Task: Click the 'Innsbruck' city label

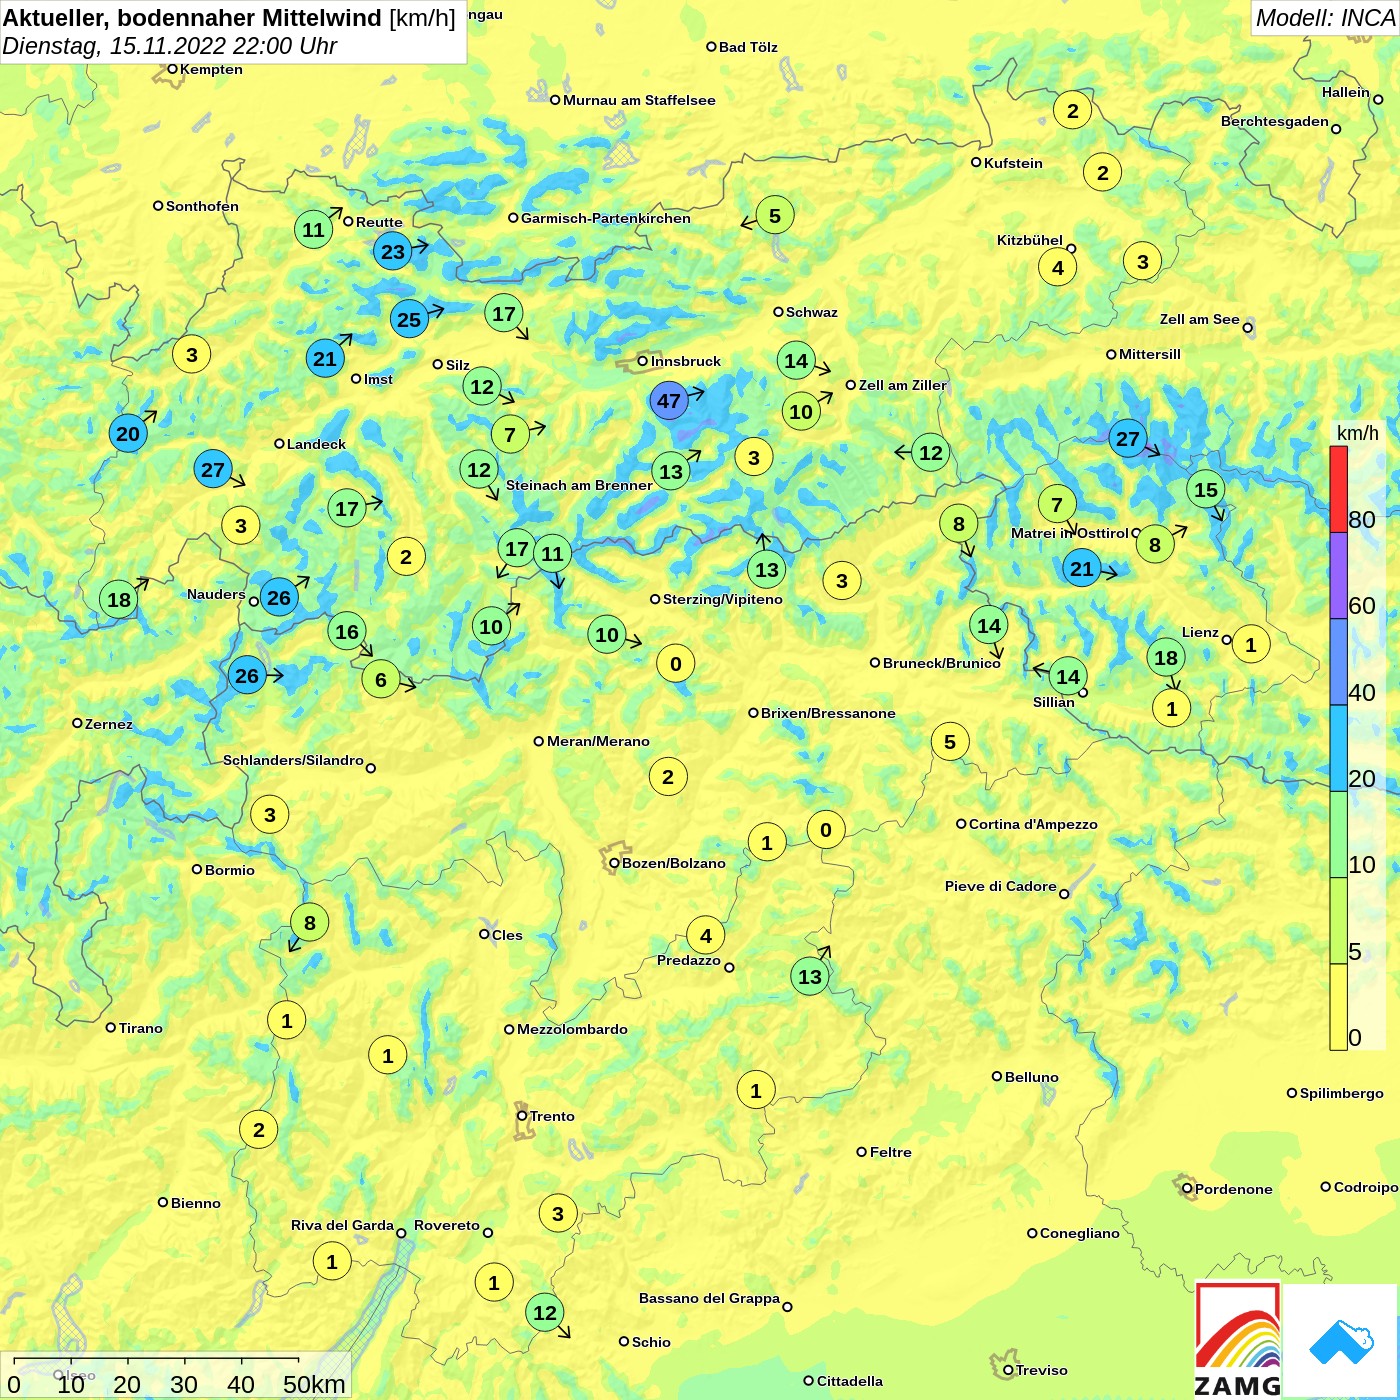Action: (x=686, y=361)
